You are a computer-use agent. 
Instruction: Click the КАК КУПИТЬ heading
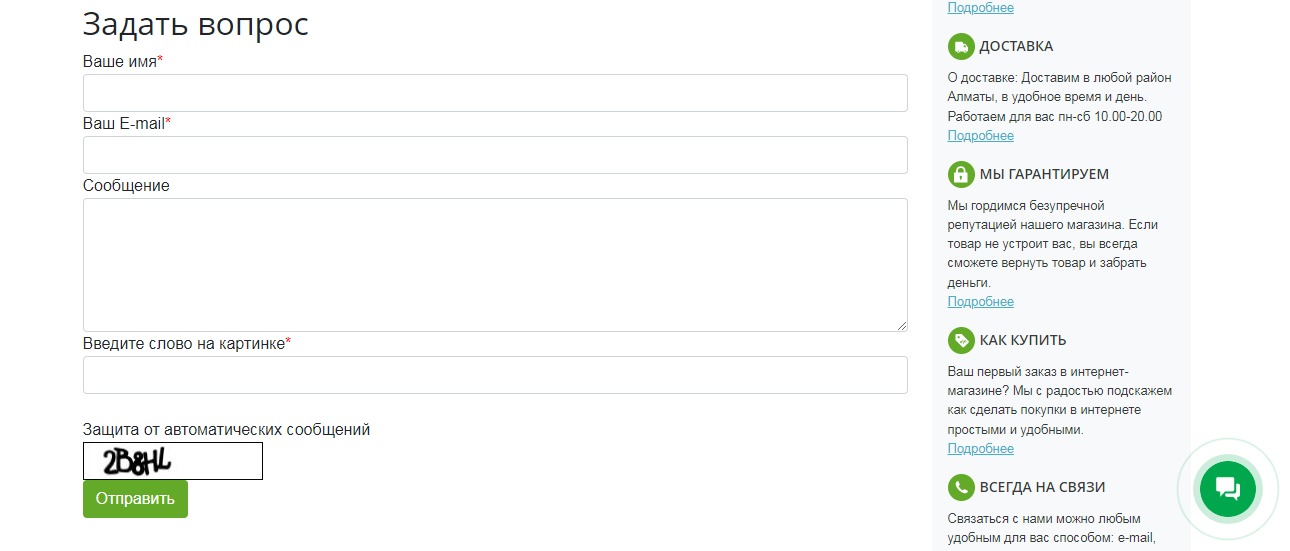pos(1023,340)
